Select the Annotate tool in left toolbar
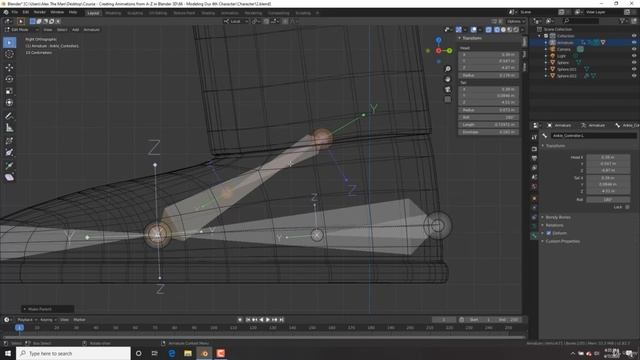 9,116
